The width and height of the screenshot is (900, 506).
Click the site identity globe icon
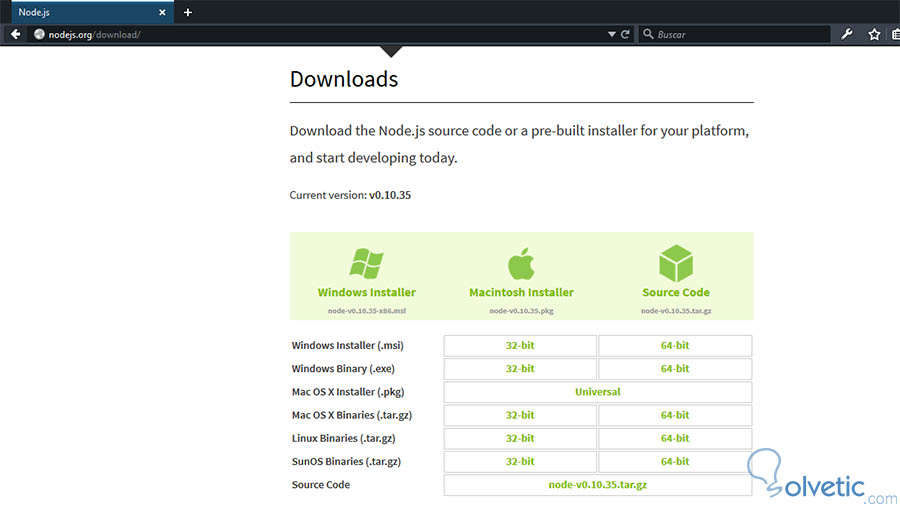pyautogui.click(x=39, y=34)
